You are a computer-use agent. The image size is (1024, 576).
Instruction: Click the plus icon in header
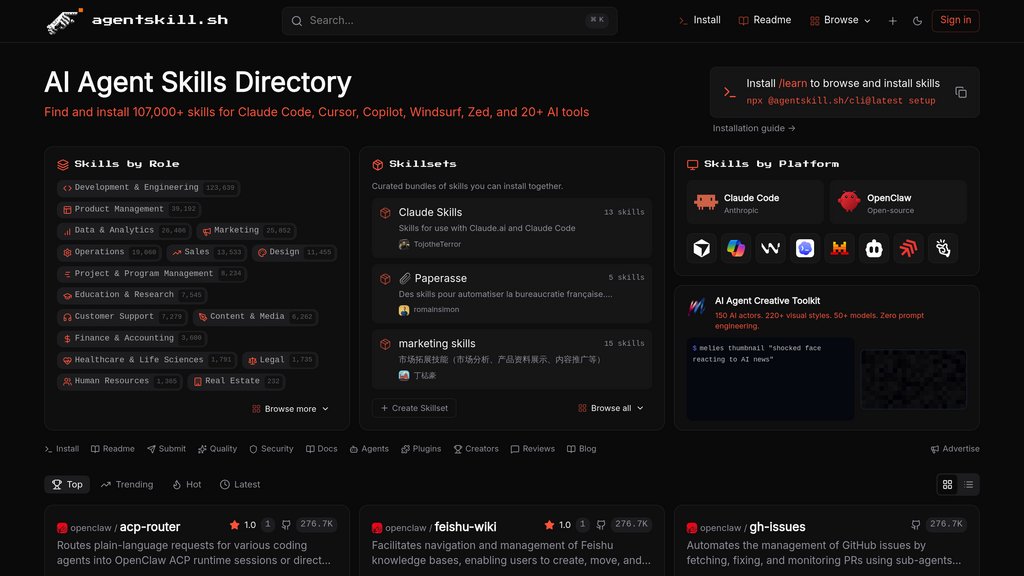coord(892,21)
